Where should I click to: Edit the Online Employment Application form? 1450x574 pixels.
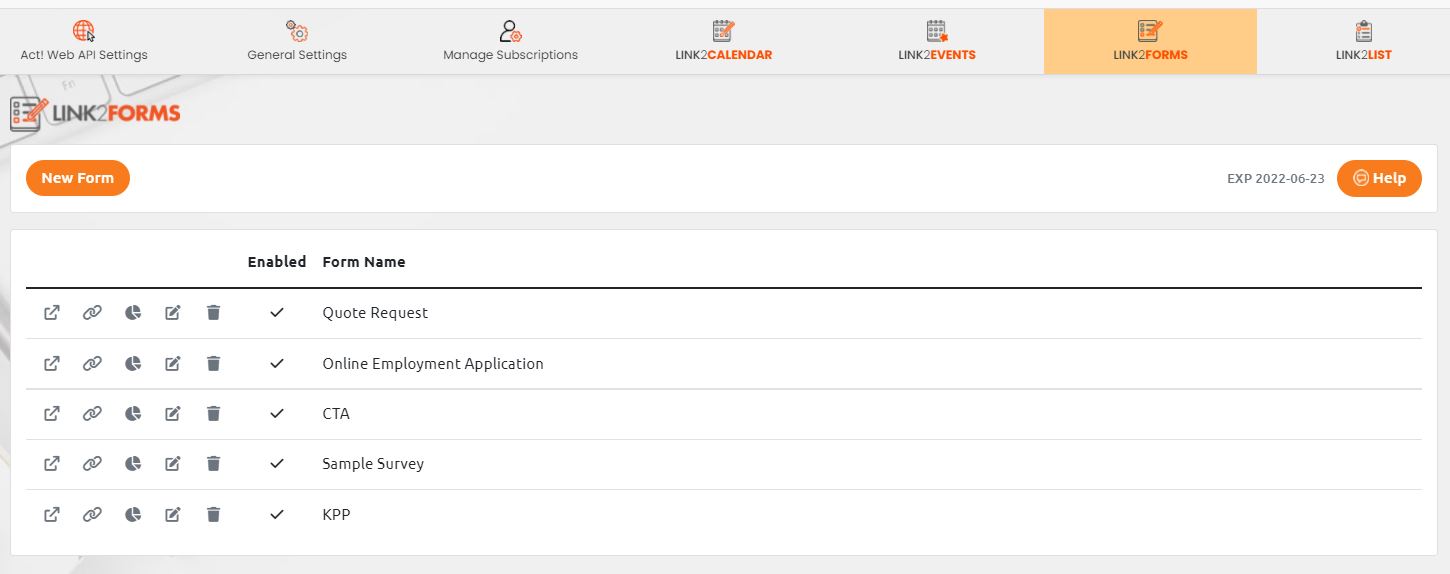click(173, 364)
